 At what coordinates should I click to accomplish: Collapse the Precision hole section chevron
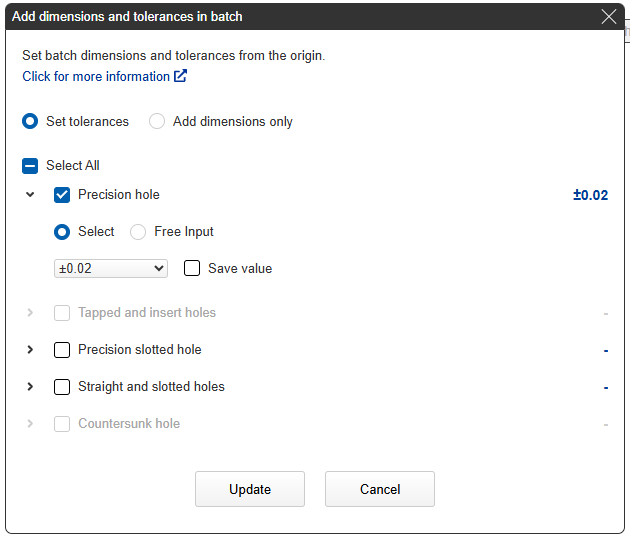[30, 195]
